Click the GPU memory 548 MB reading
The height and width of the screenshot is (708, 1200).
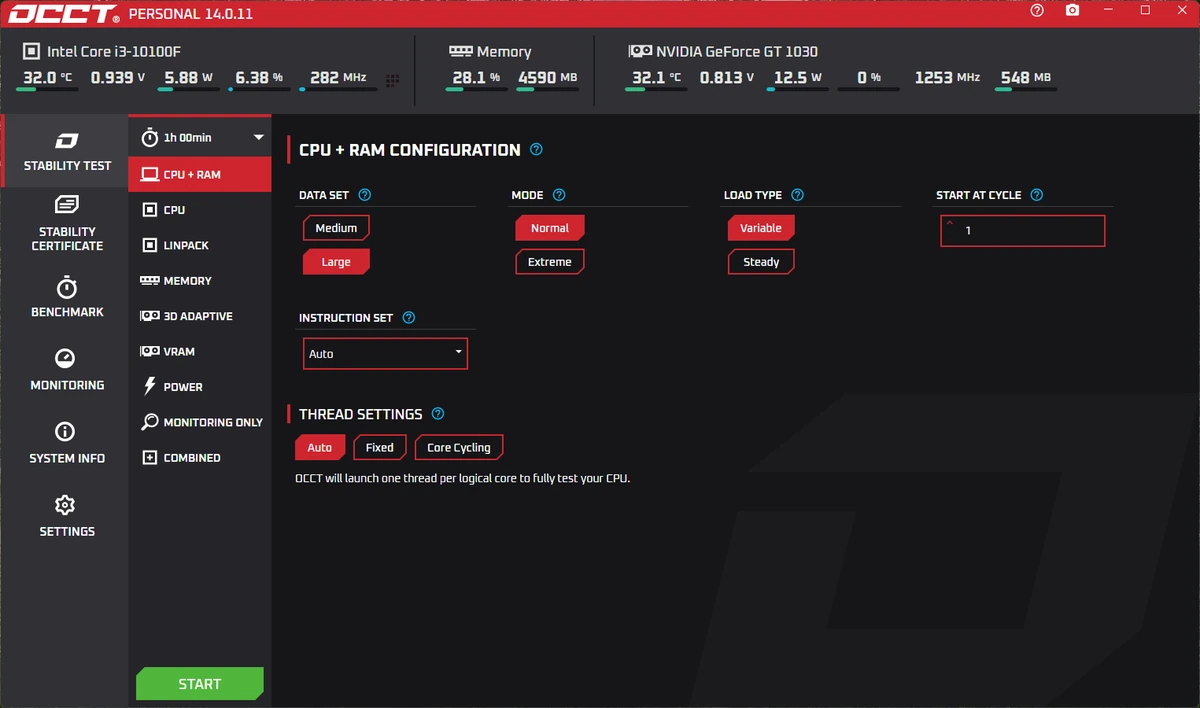(1025, 77)
